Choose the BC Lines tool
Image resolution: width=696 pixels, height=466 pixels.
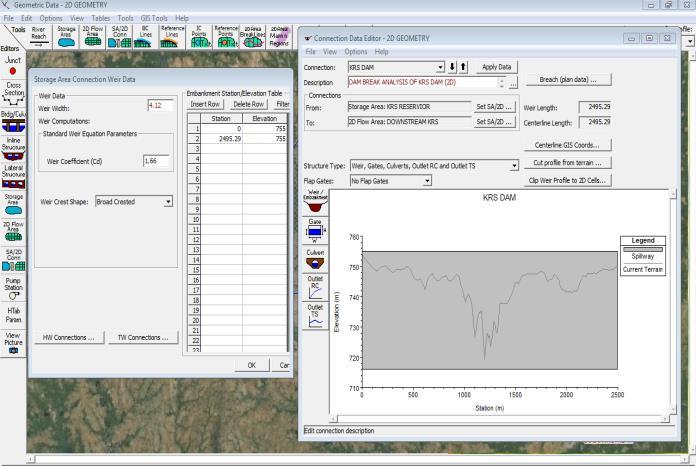pyautogui.click(x=146, y=37)
